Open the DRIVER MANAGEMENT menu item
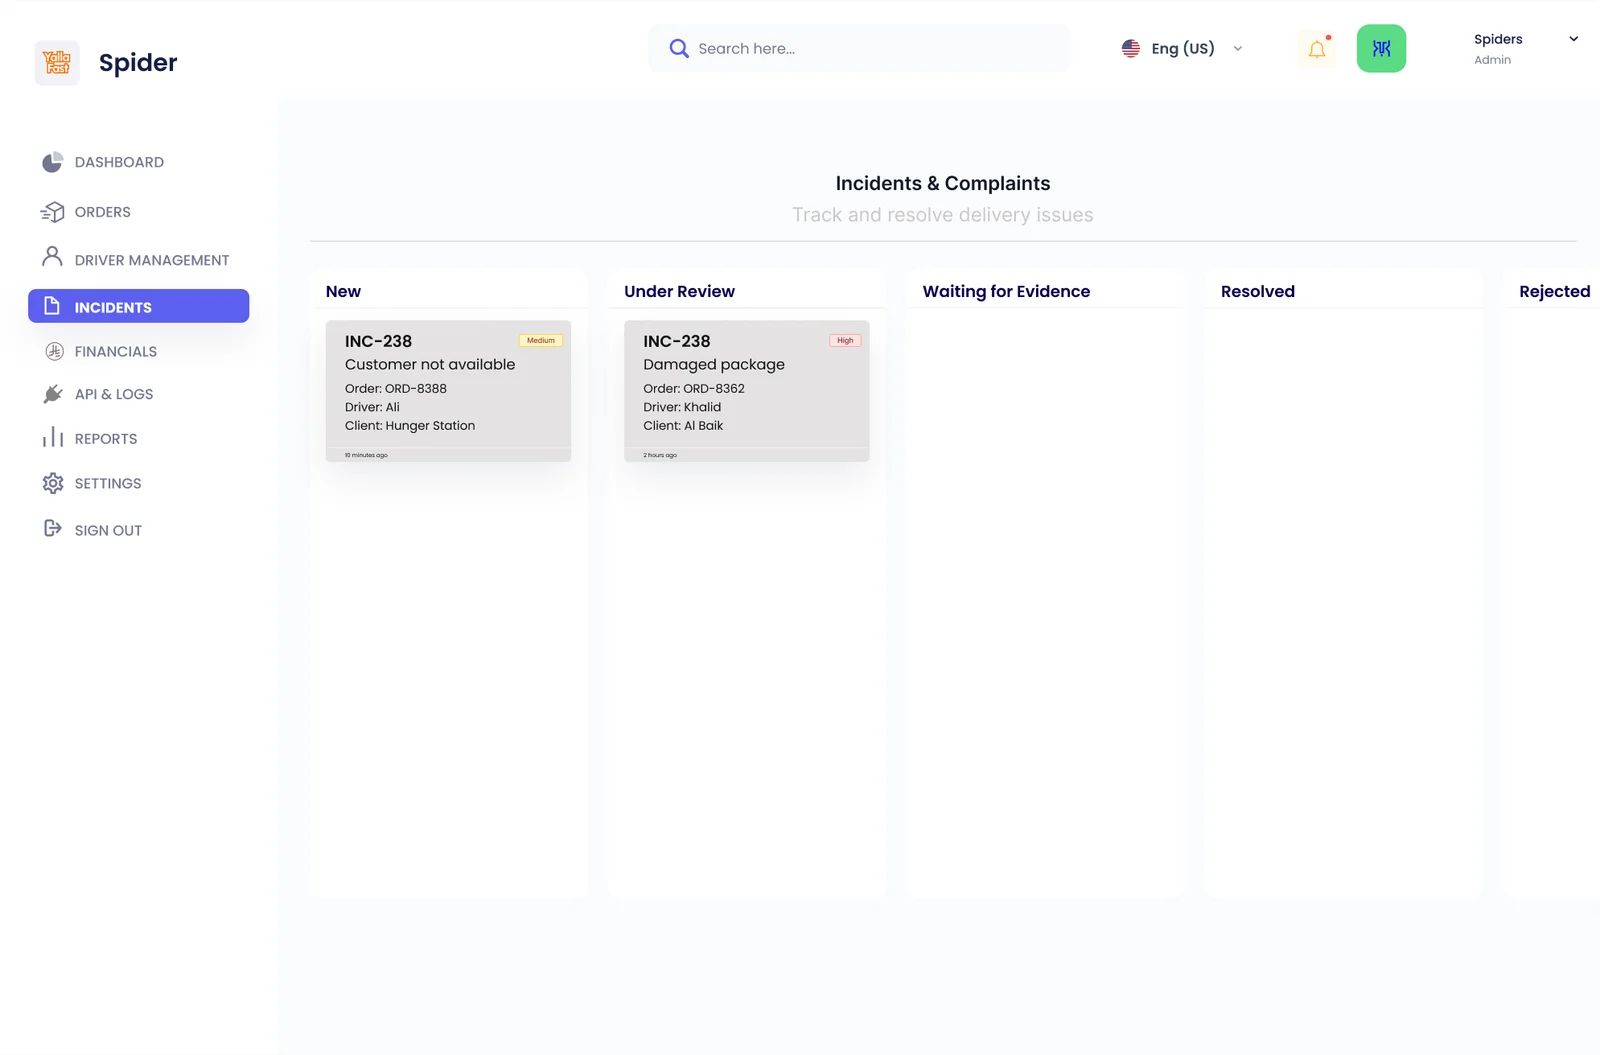The image size is (1600, 1055). click(x=152, y=260)
